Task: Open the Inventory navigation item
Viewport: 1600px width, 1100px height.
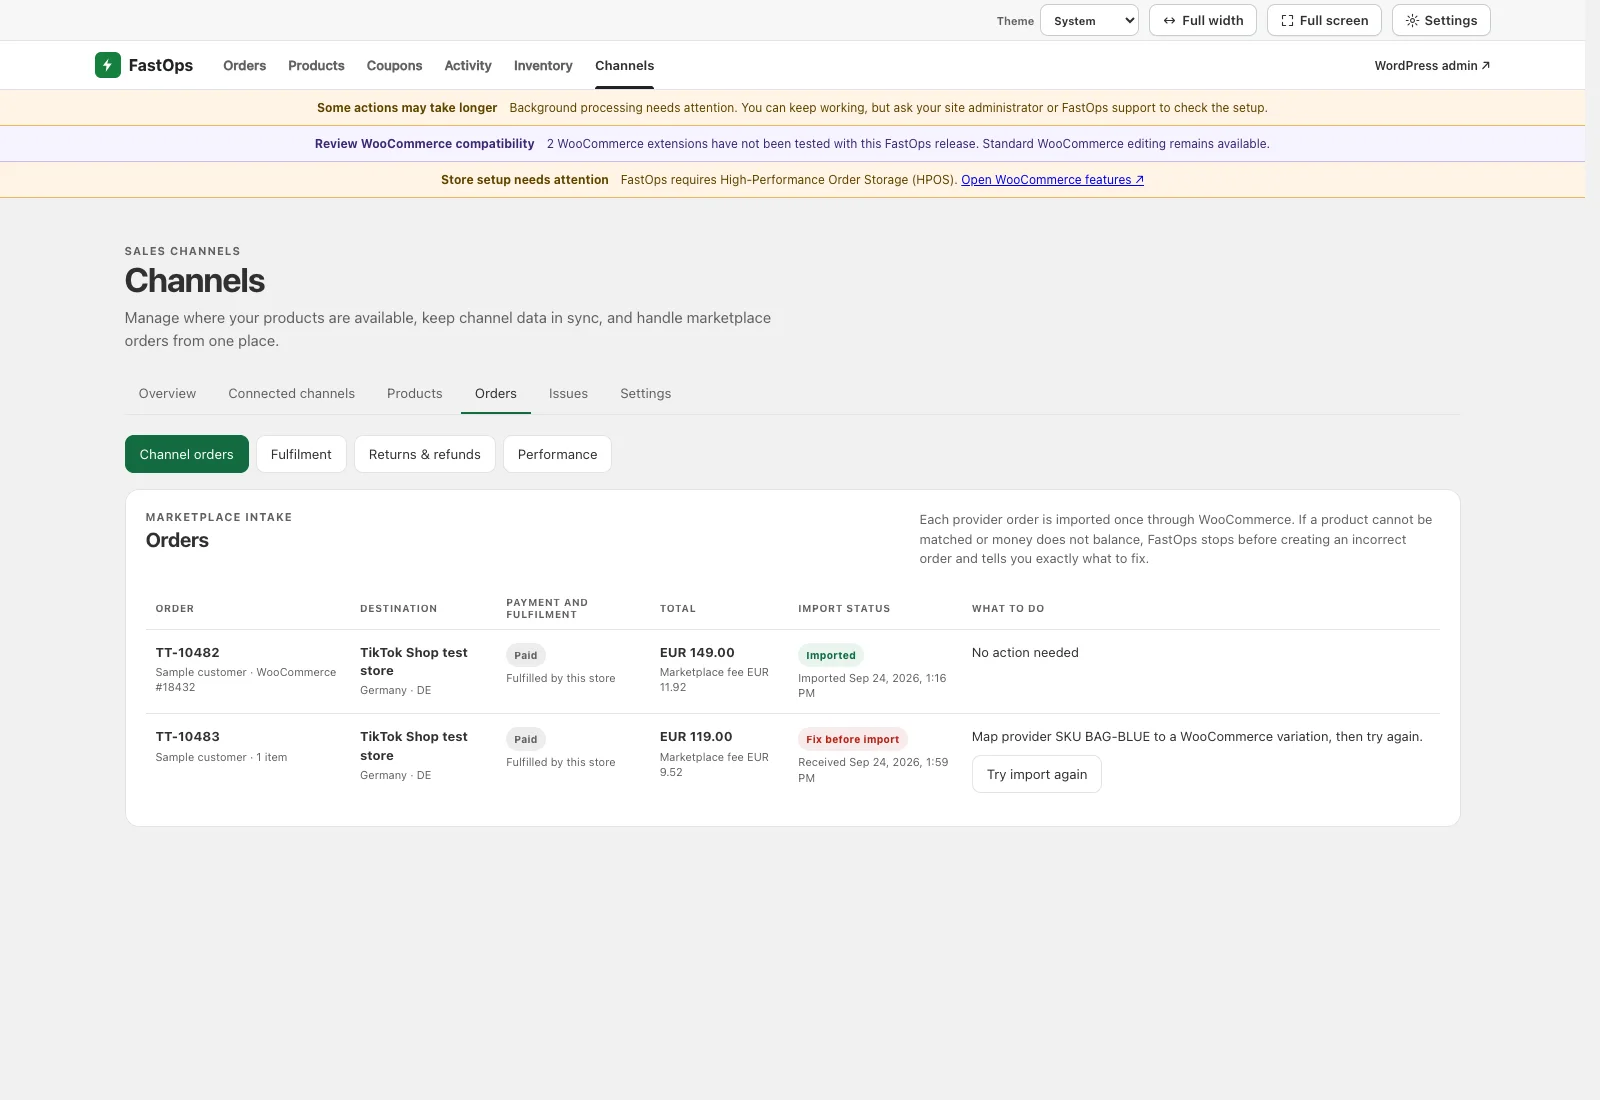Action: tap(543, 65)
